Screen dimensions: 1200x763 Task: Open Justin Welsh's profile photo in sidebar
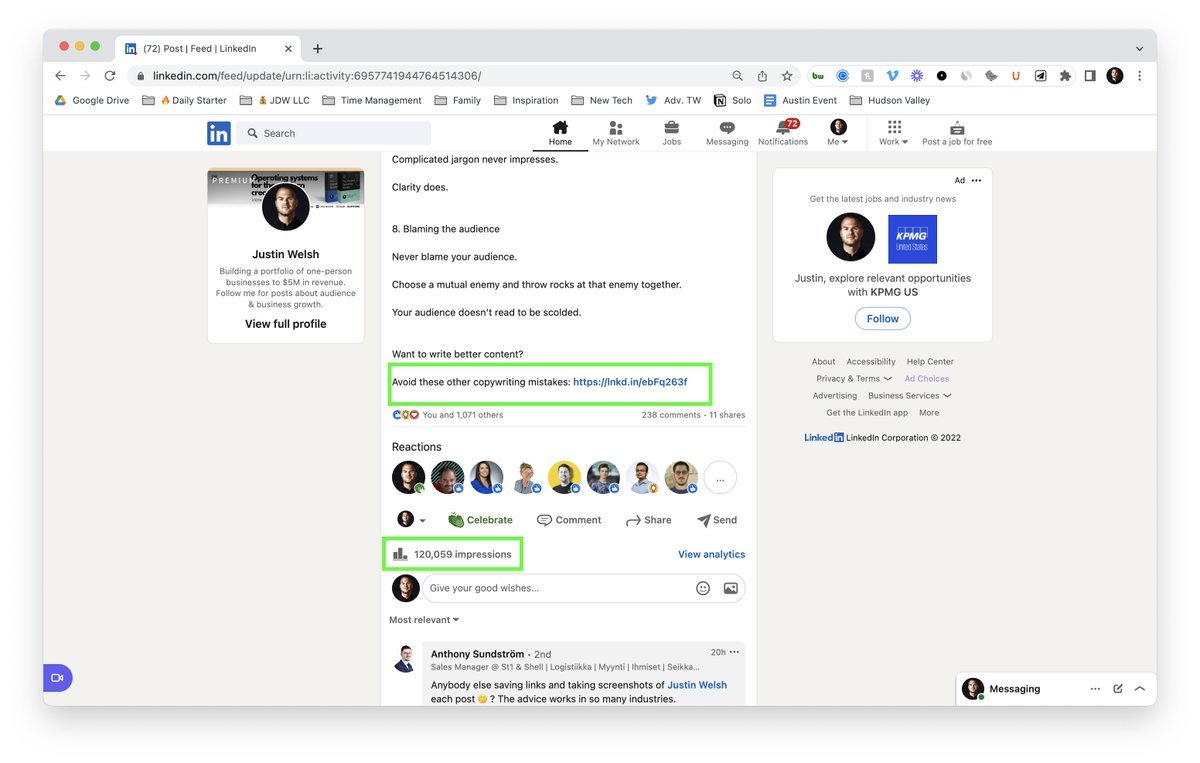(286, 208)
